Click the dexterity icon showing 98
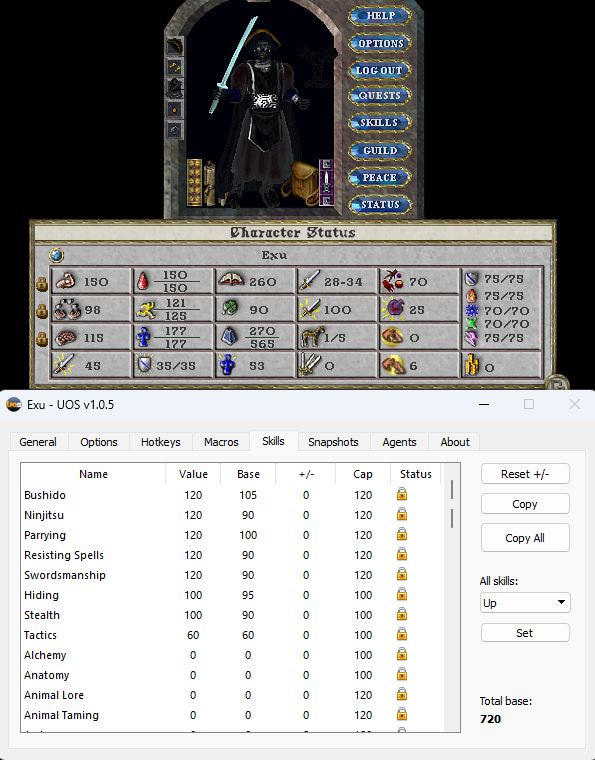This screenshot has width=595, height=760. pos(67,309)
